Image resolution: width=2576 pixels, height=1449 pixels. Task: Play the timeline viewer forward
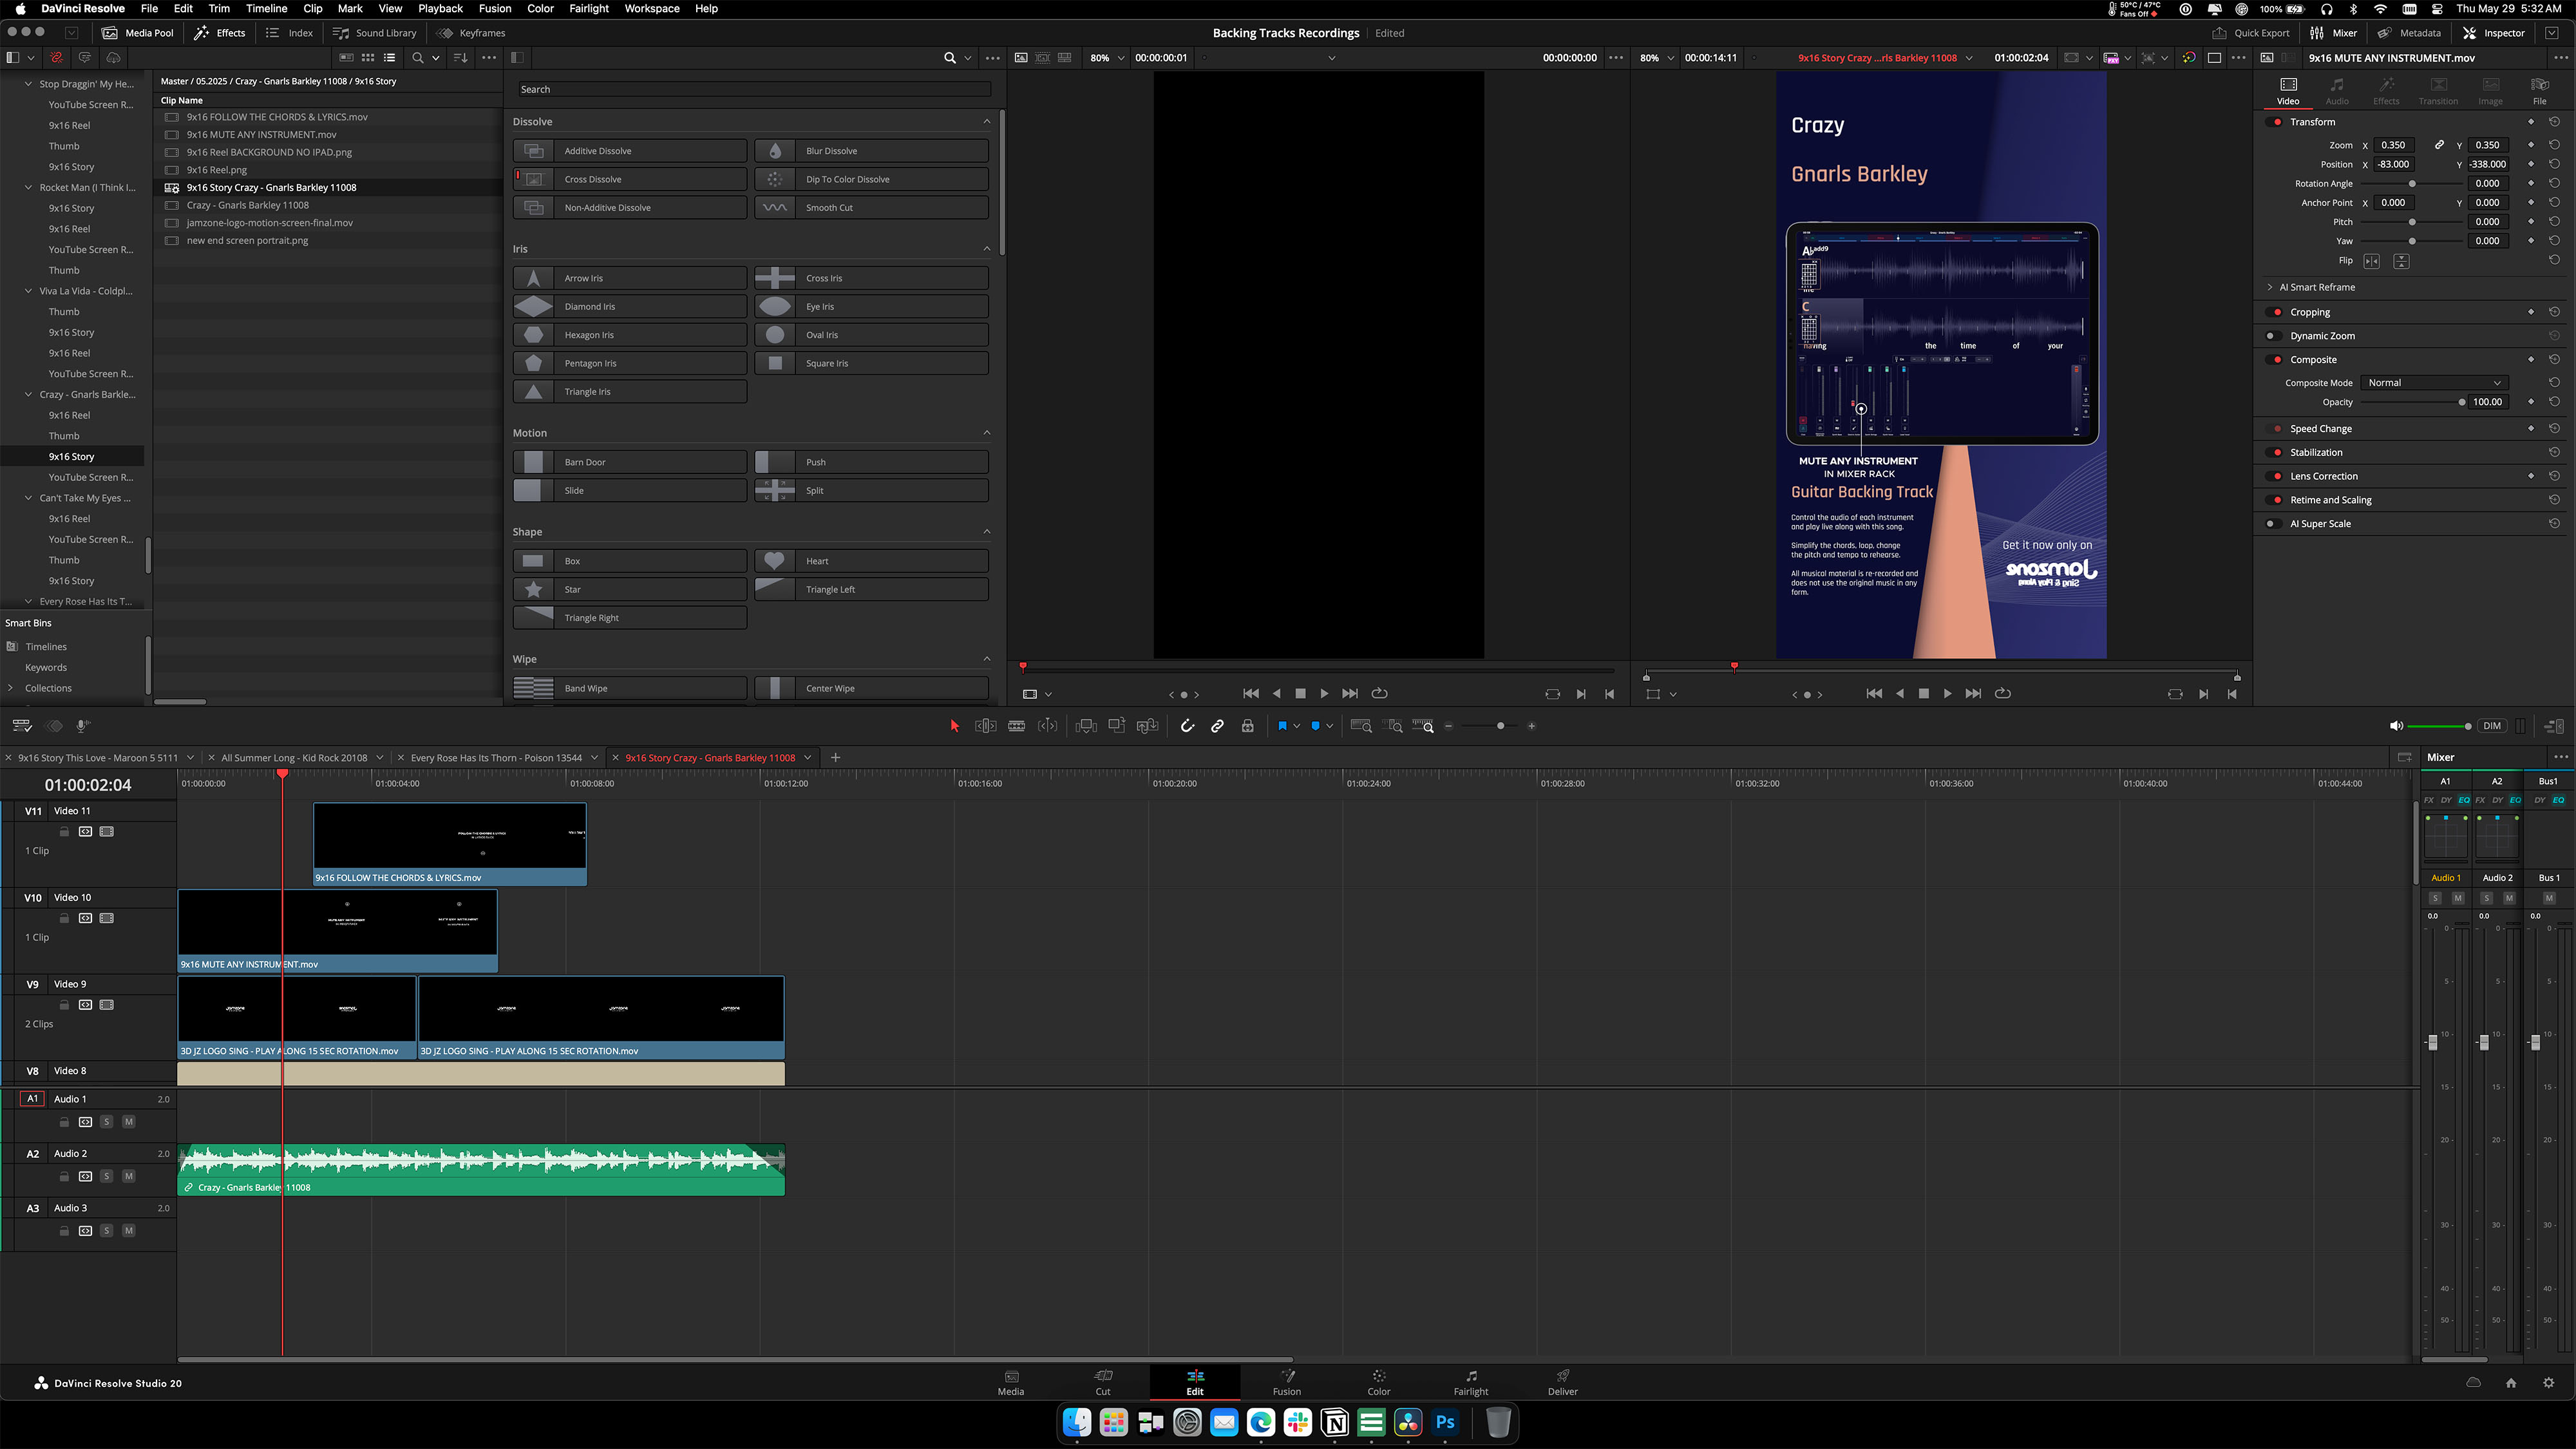coord(1947,694)
